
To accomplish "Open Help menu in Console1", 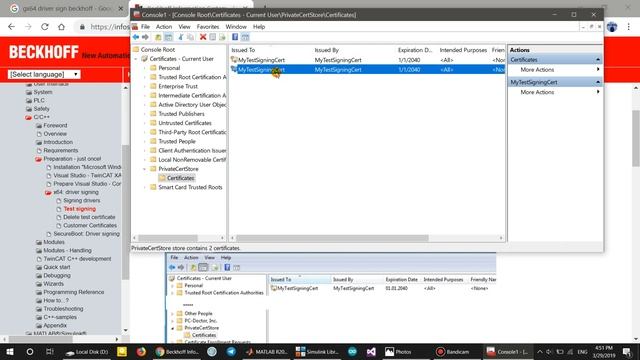I will coord(259,27).
